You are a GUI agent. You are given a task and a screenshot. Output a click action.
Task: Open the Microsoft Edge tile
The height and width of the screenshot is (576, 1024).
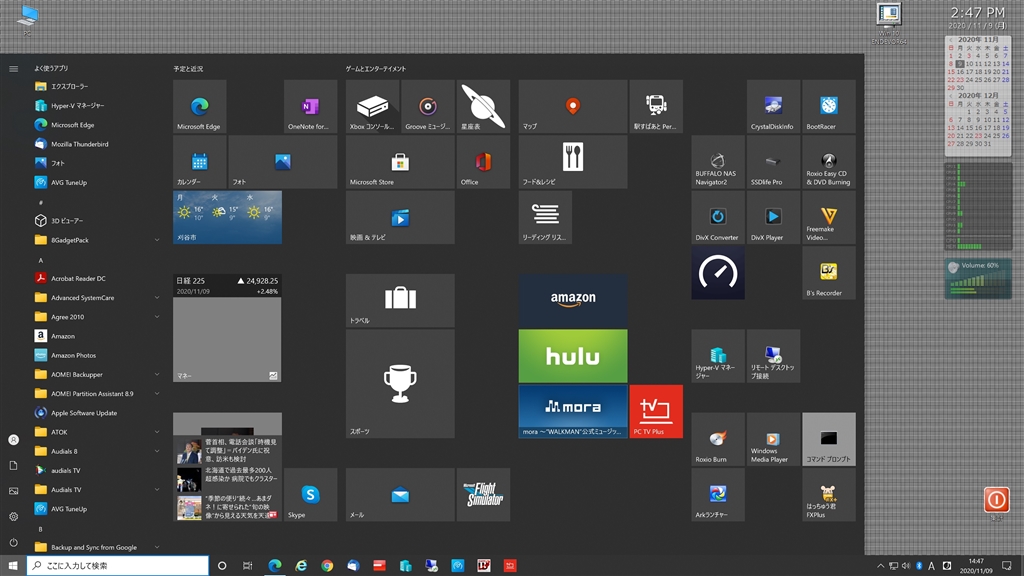[x=200, y=106]
